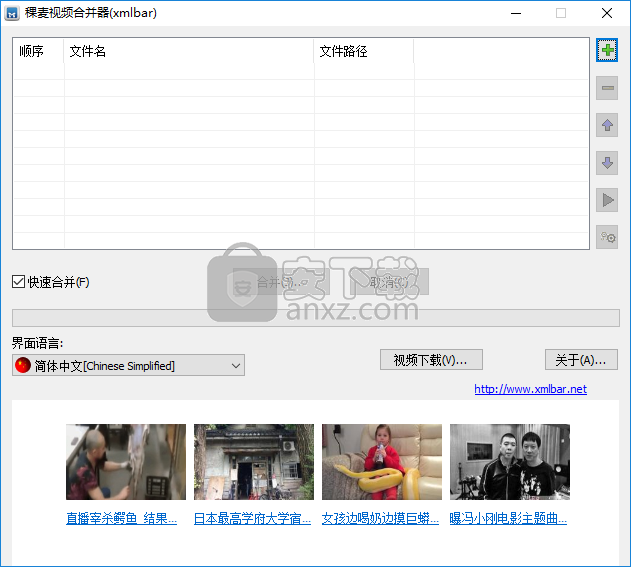Click the move up arrow icon
The width and height of the screenshot is (631, 567).
[607, 126]
